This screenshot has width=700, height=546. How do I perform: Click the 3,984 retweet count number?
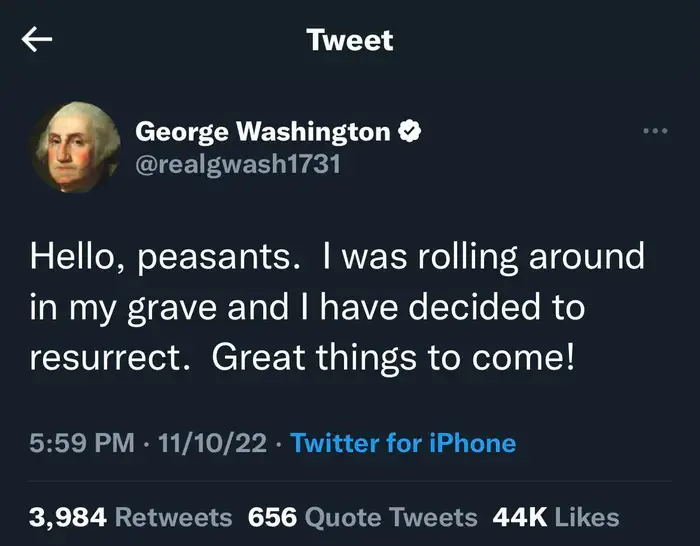(x=68, y=517)
